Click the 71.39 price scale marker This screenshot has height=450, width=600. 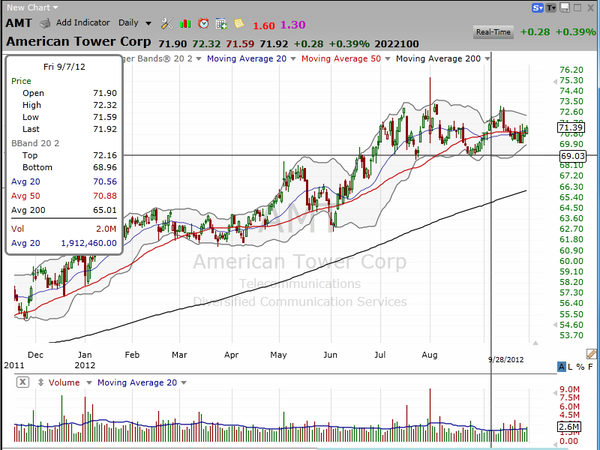click(x=571, y=127)
